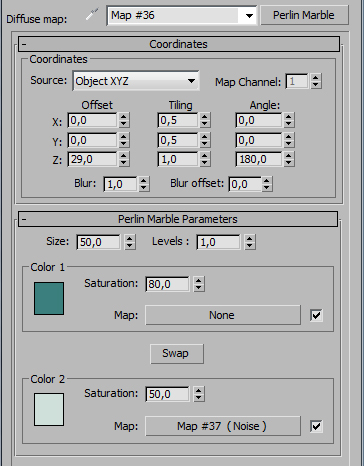Toggle the Color 2 map enable checkbox
Viewport: 364px width, 466px height.
click(316, 426)
